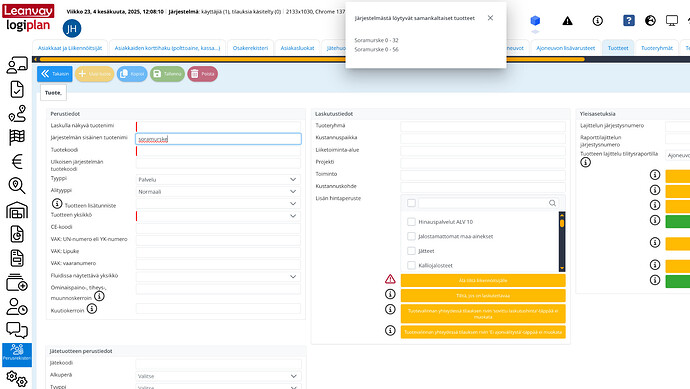The image size is (690, 389).
Task: Click info icon next to Kuutiokerroin
Action: (x=92, y=309)
